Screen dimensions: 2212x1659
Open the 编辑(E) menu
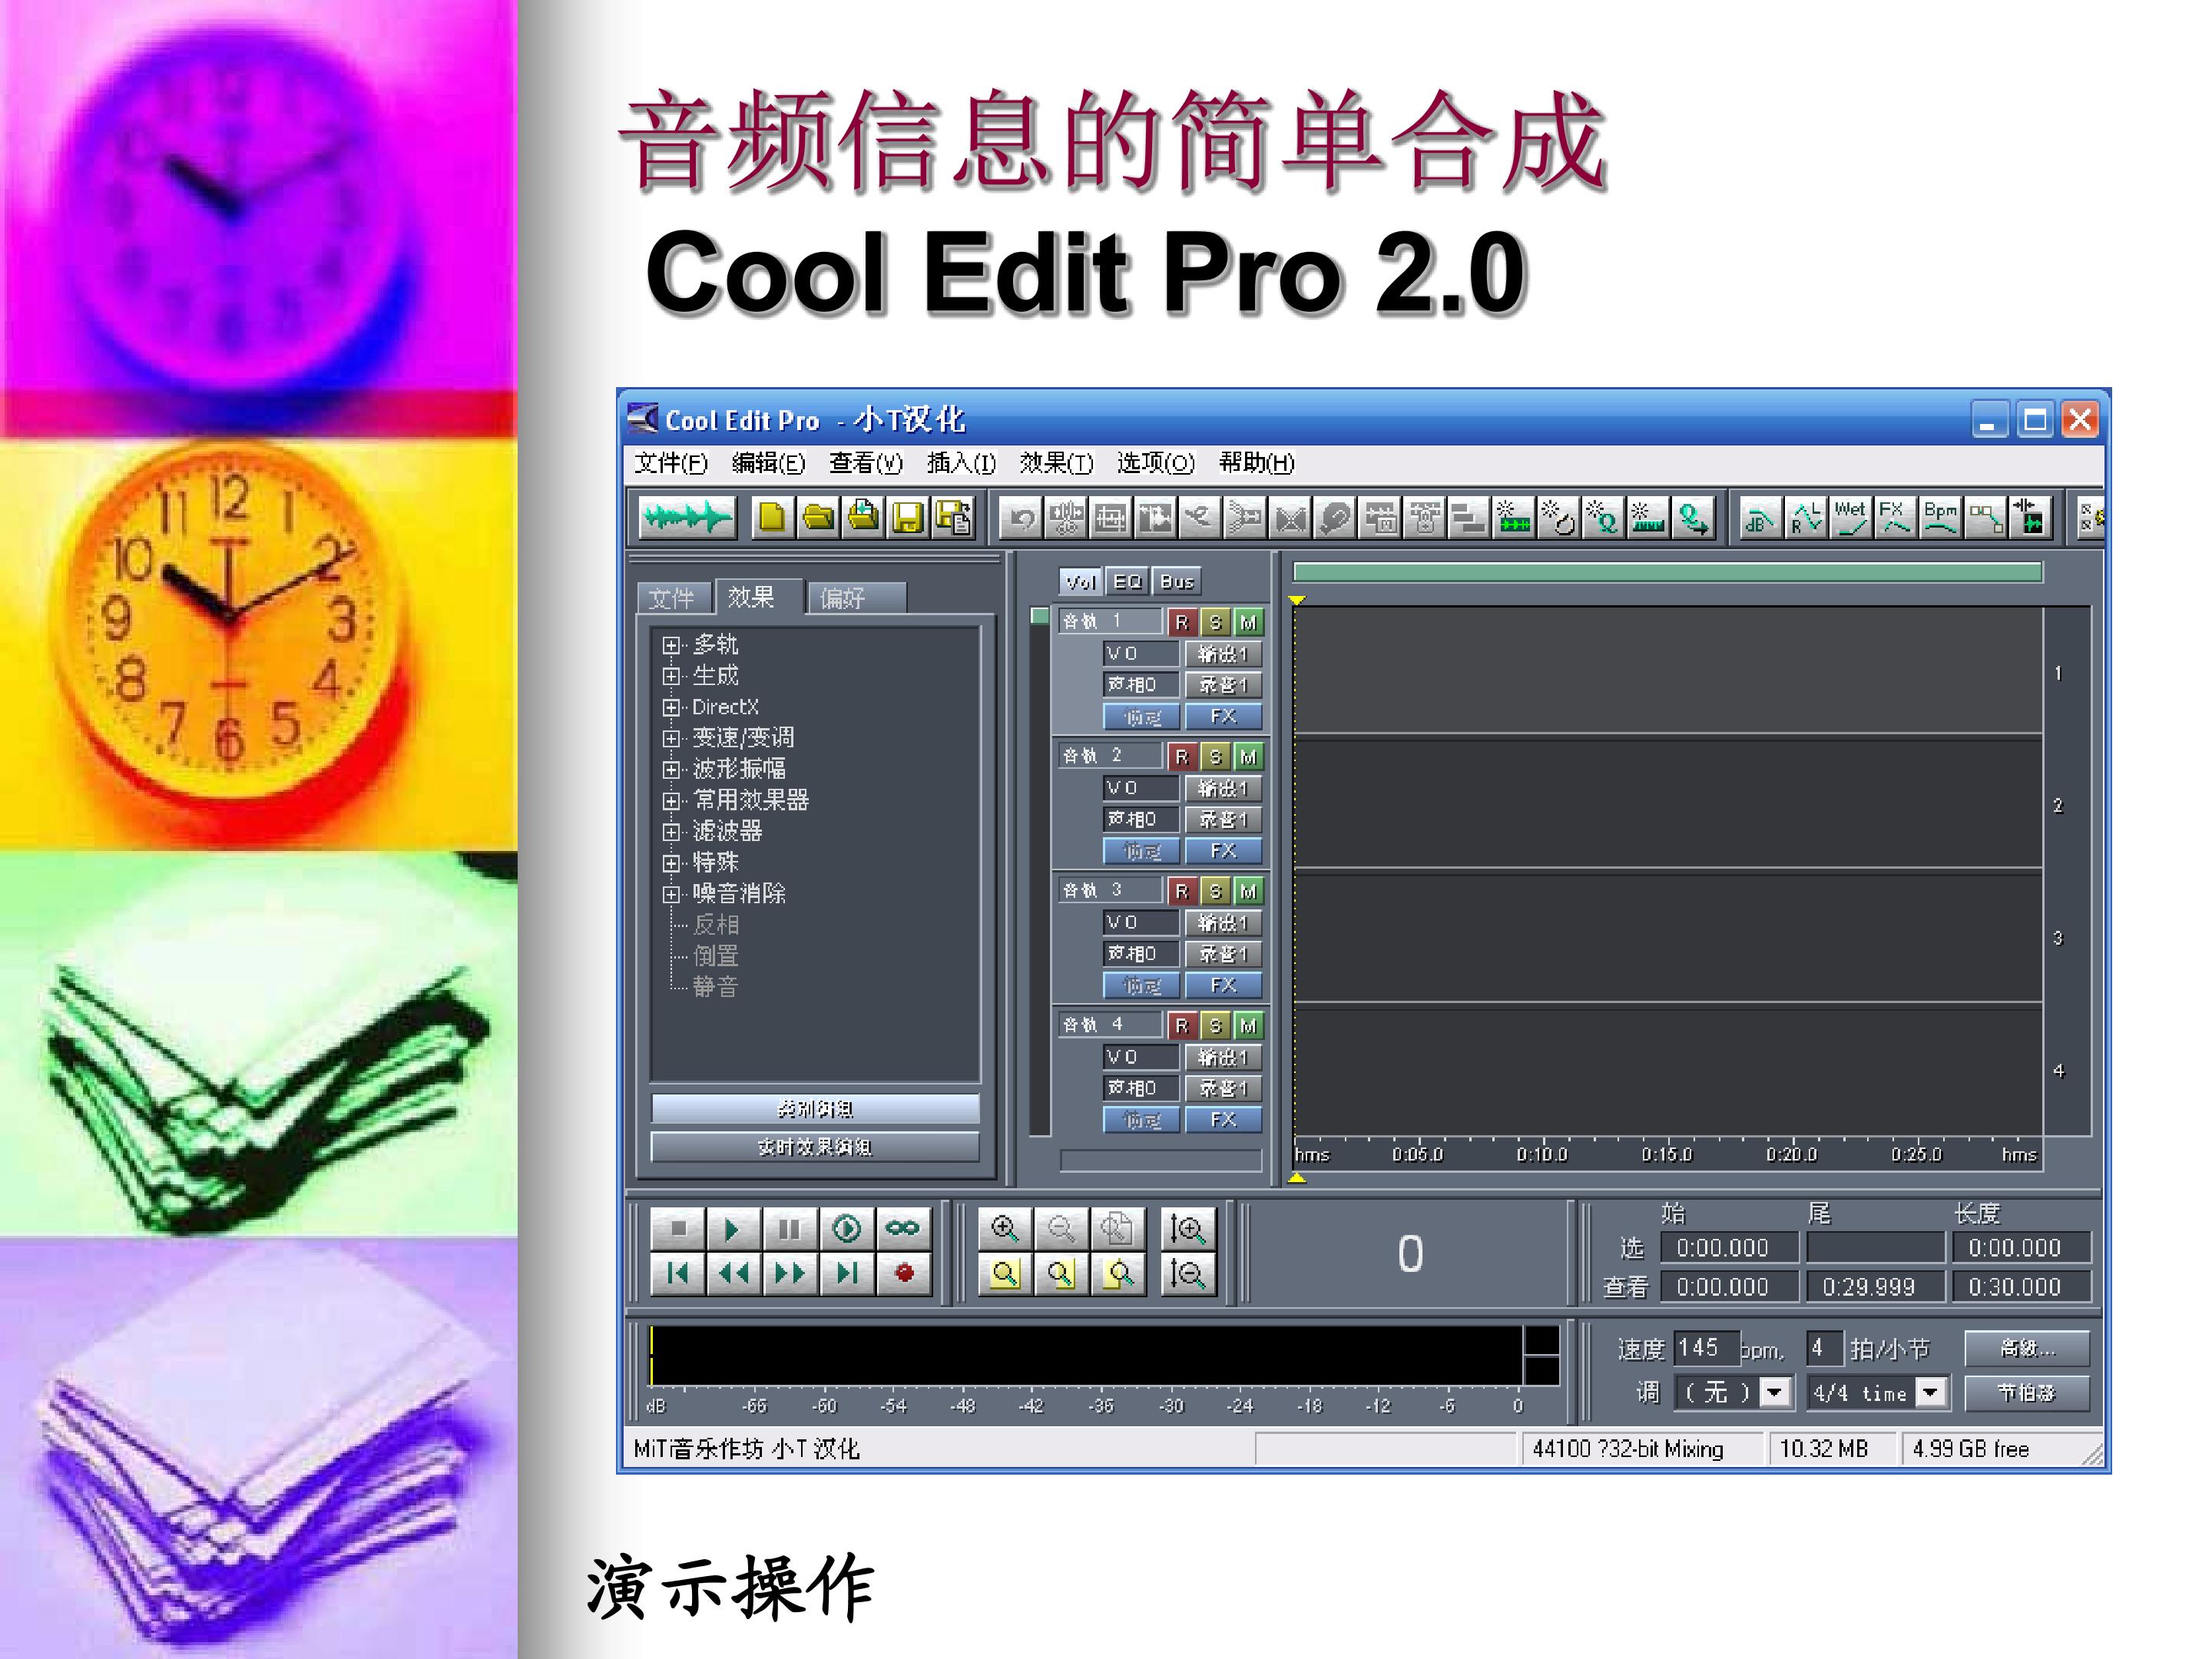768,463
